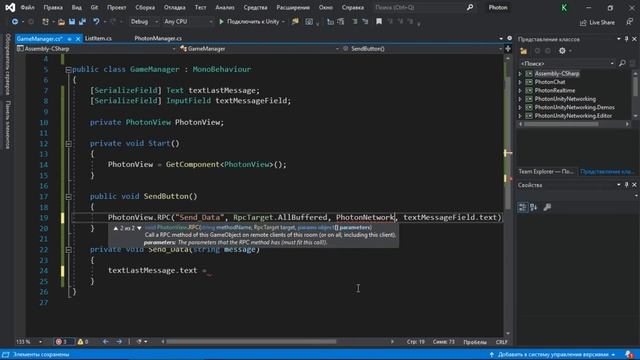640x360 pixels.
Task: Open the Файл menu
Action: tap(27, 7)
